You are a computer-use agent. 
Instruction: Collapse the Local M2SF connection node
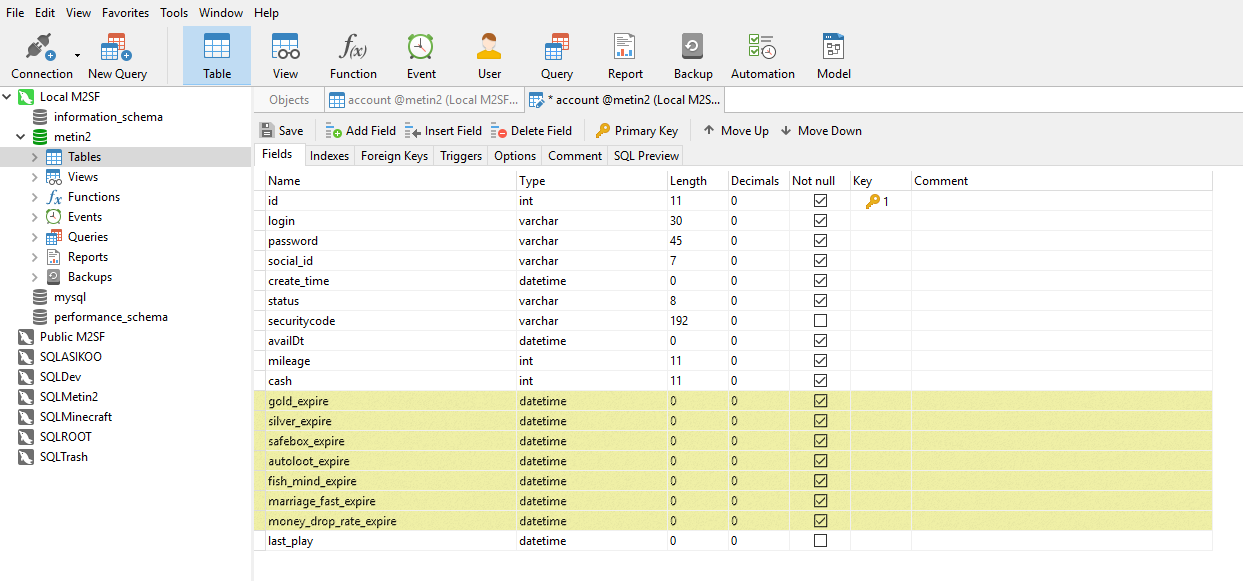pyautogui.click(x=7, y=97)
